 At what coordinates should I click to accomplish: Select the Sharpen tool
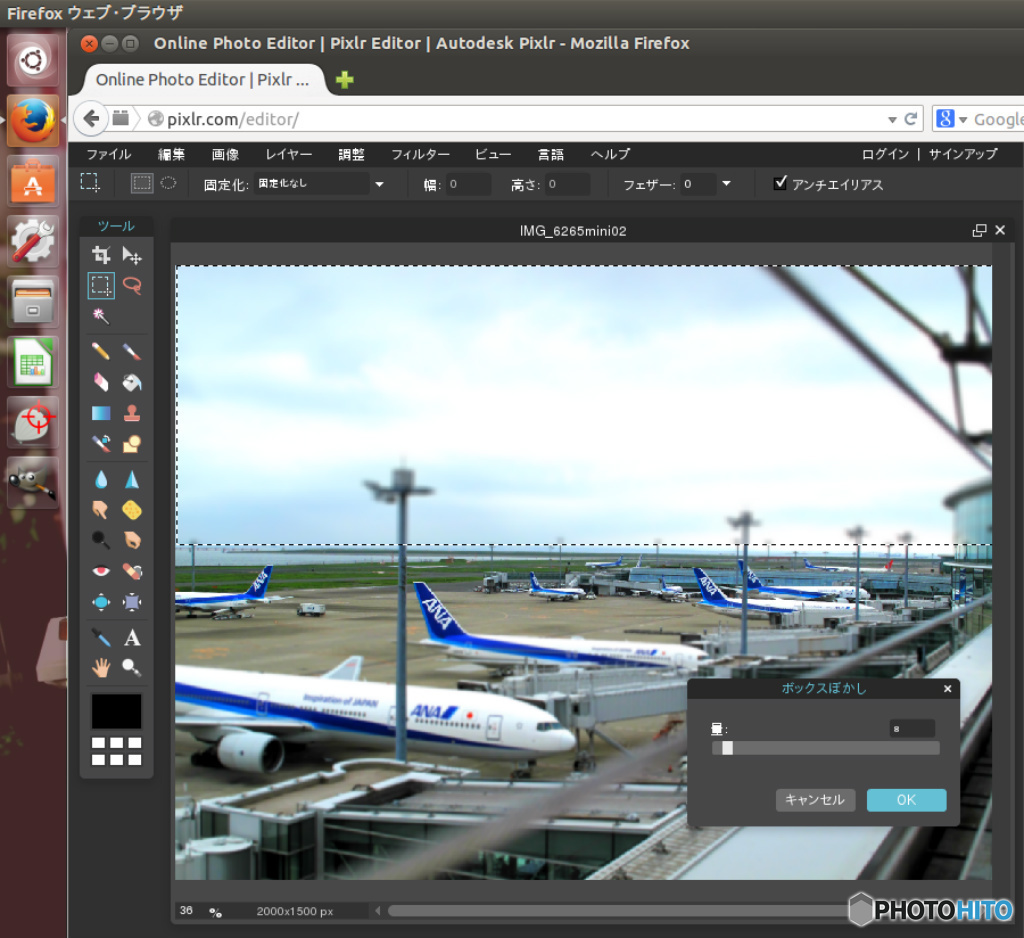tap(132, 480)
